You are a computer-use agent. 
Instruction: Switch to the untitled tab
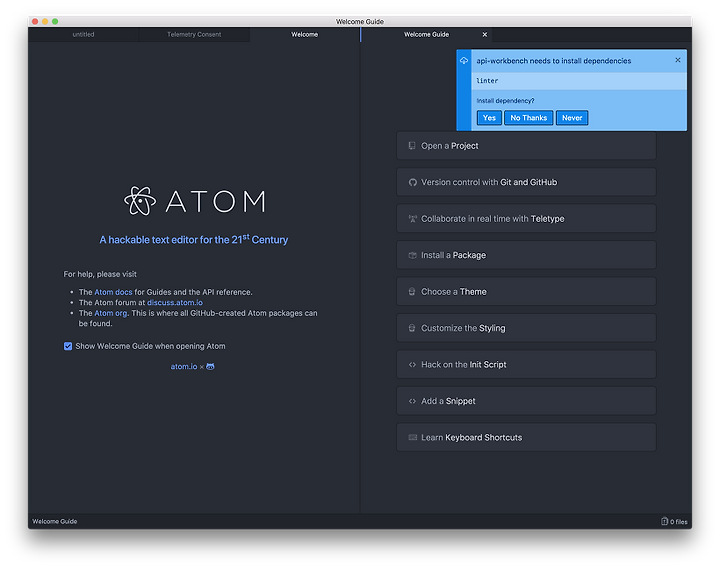click(83, 34)
